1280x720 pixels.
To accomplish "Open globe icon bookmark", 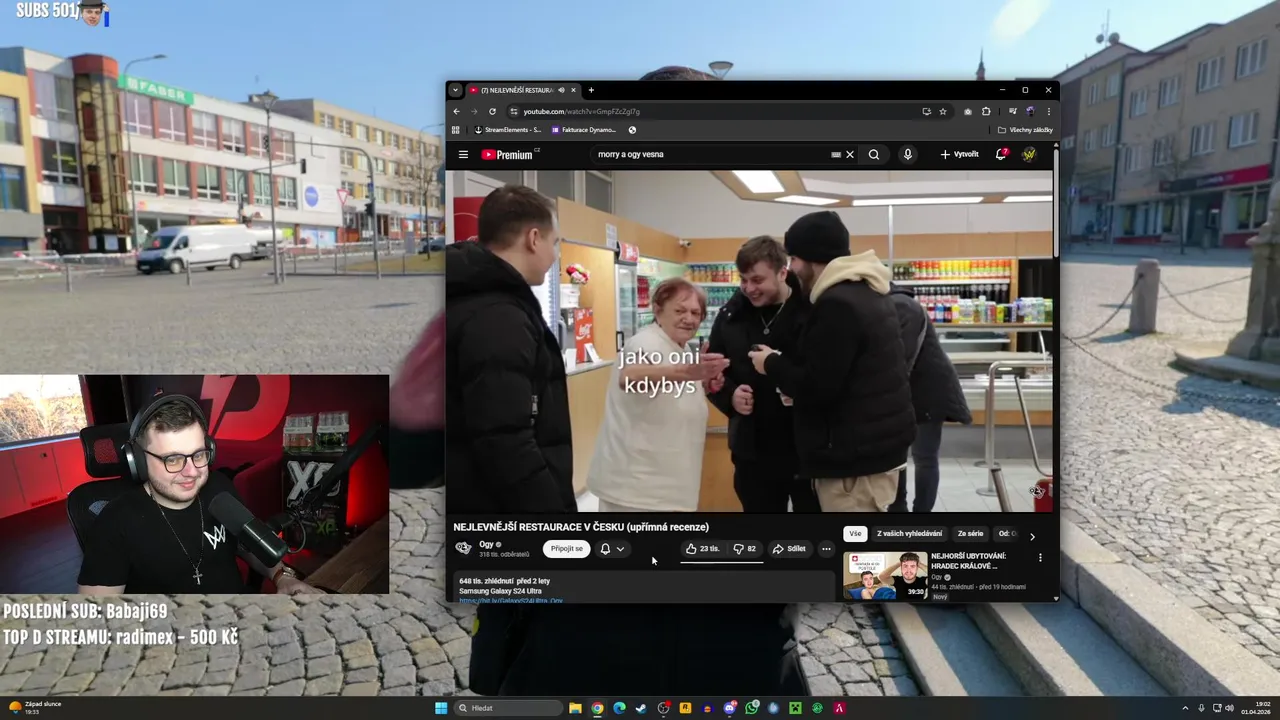I will click(x=632, y=130).
